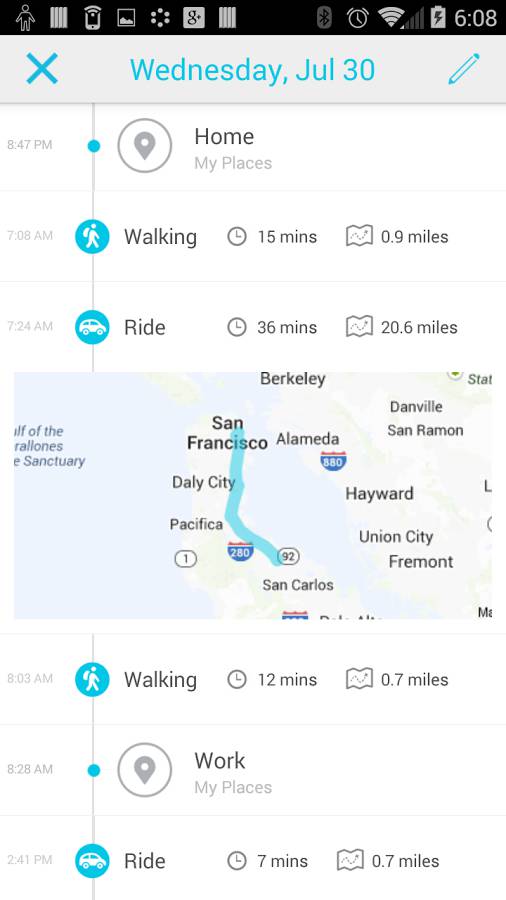Select the Home location pin icon
Image resolution: width=506 pixels, height=900 pixels.
(145, 146)
